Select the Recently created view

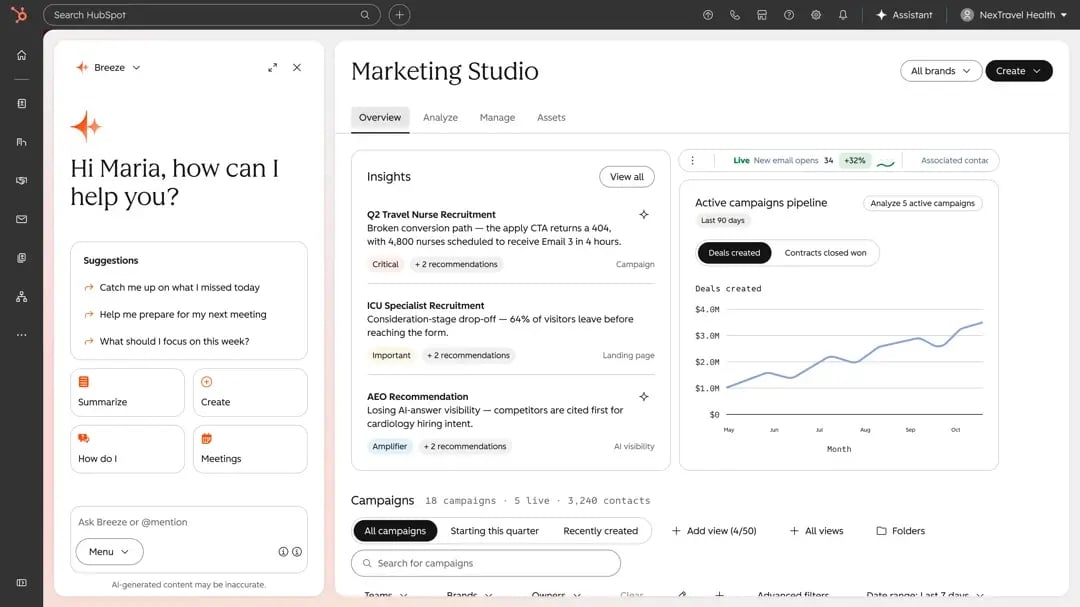(601, 531)
